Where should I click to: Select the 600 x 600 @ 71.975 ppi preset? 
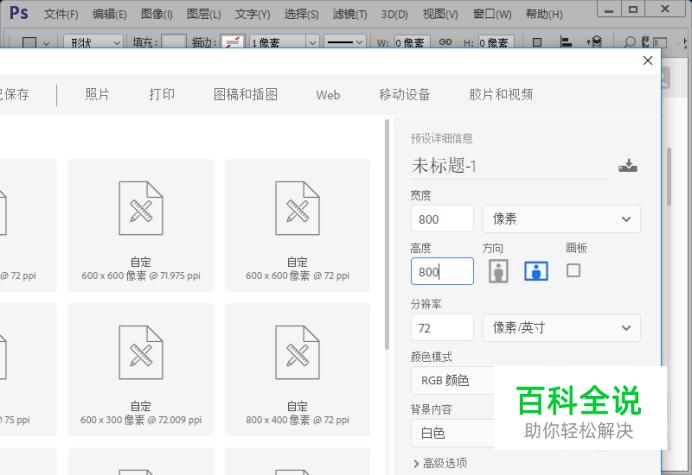click(141, 225)
